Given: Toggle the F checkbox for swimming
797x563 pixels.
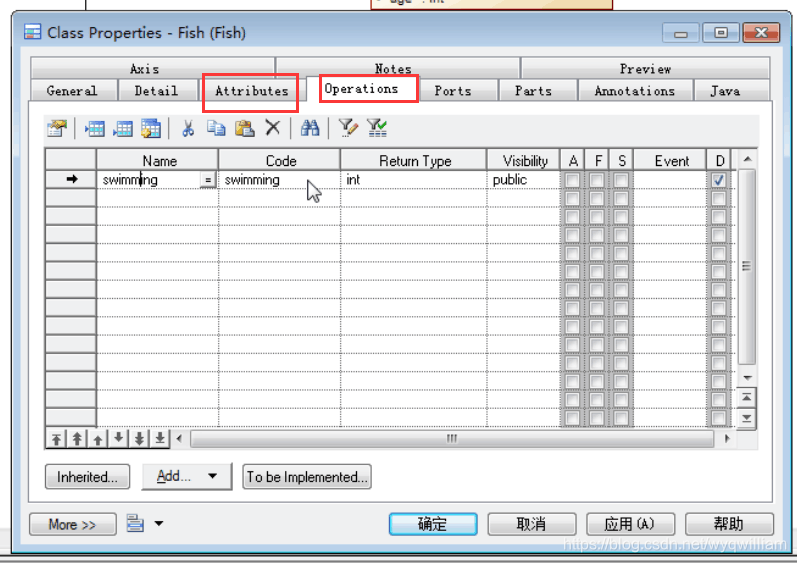Looking at the screenshot, I should coord(597,180).
